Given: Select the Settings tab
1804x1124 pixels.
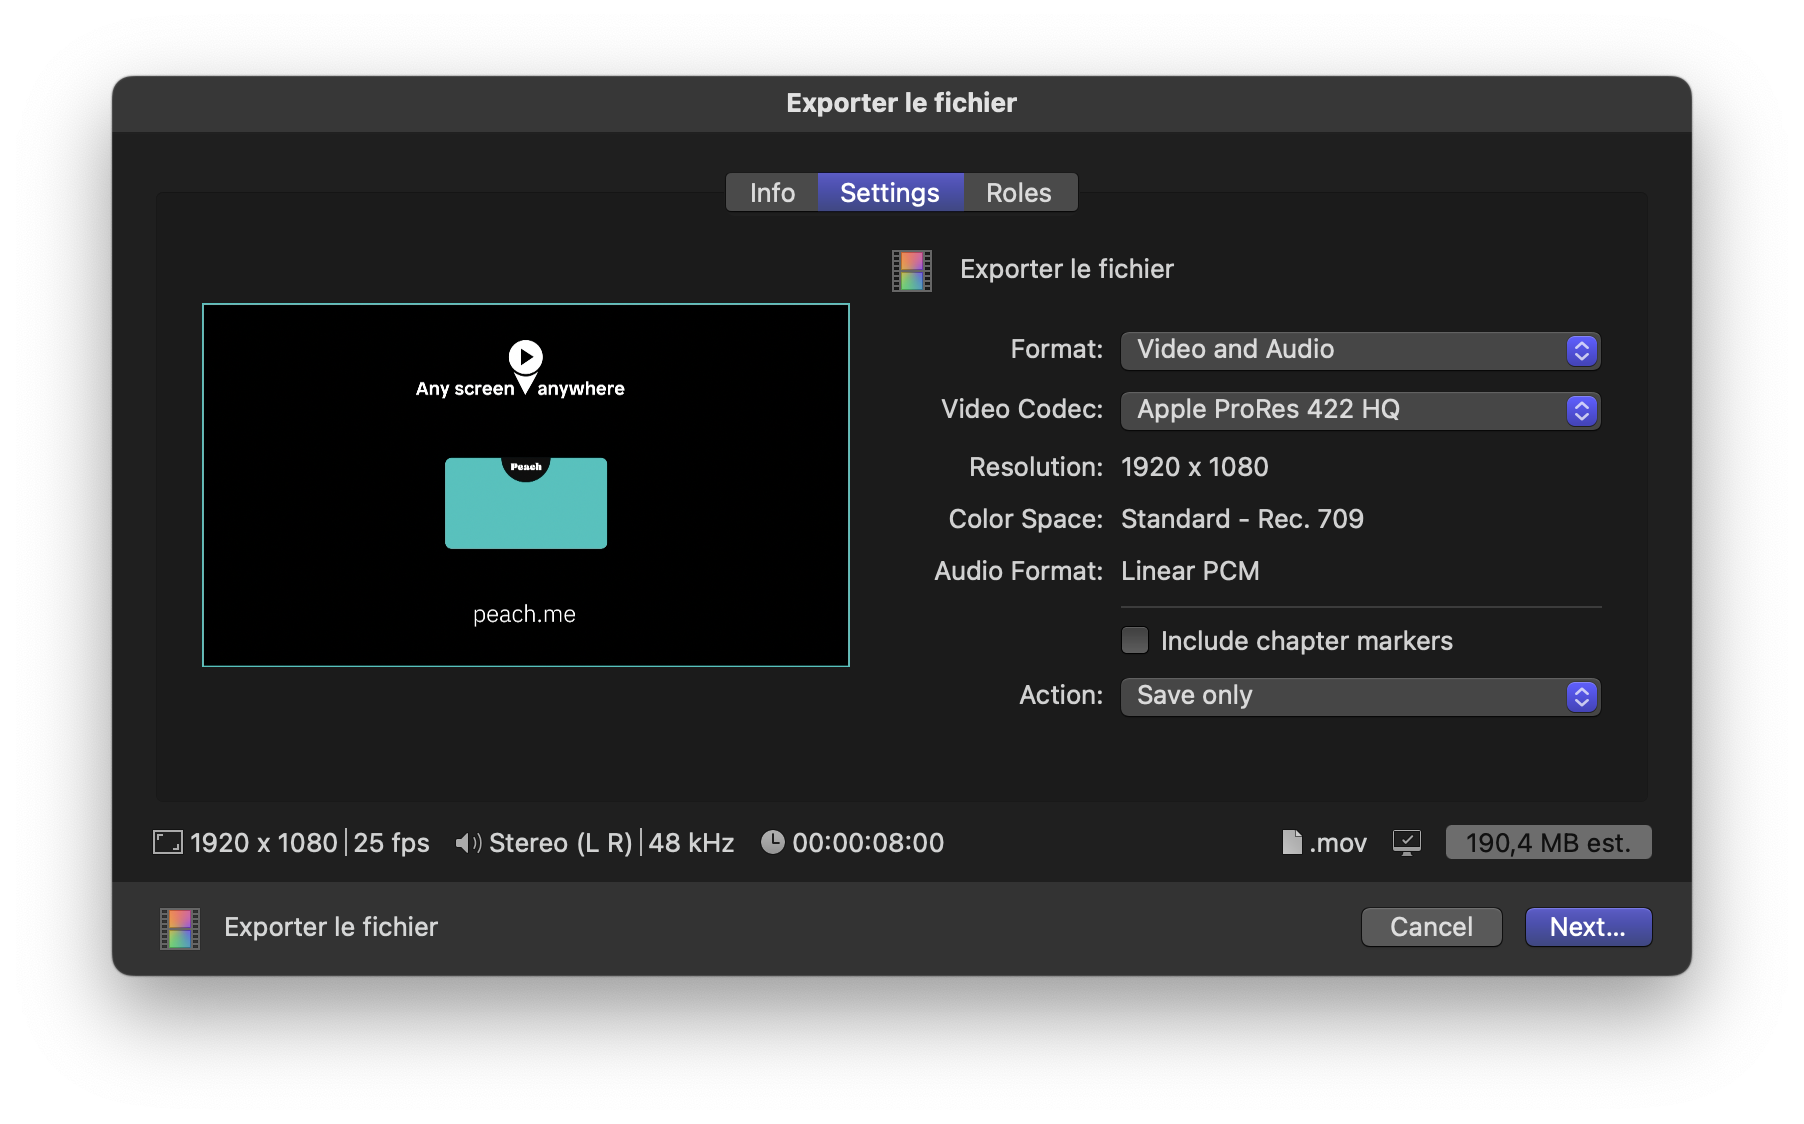Looking at the screenshot, I should [x=890, y=192].
